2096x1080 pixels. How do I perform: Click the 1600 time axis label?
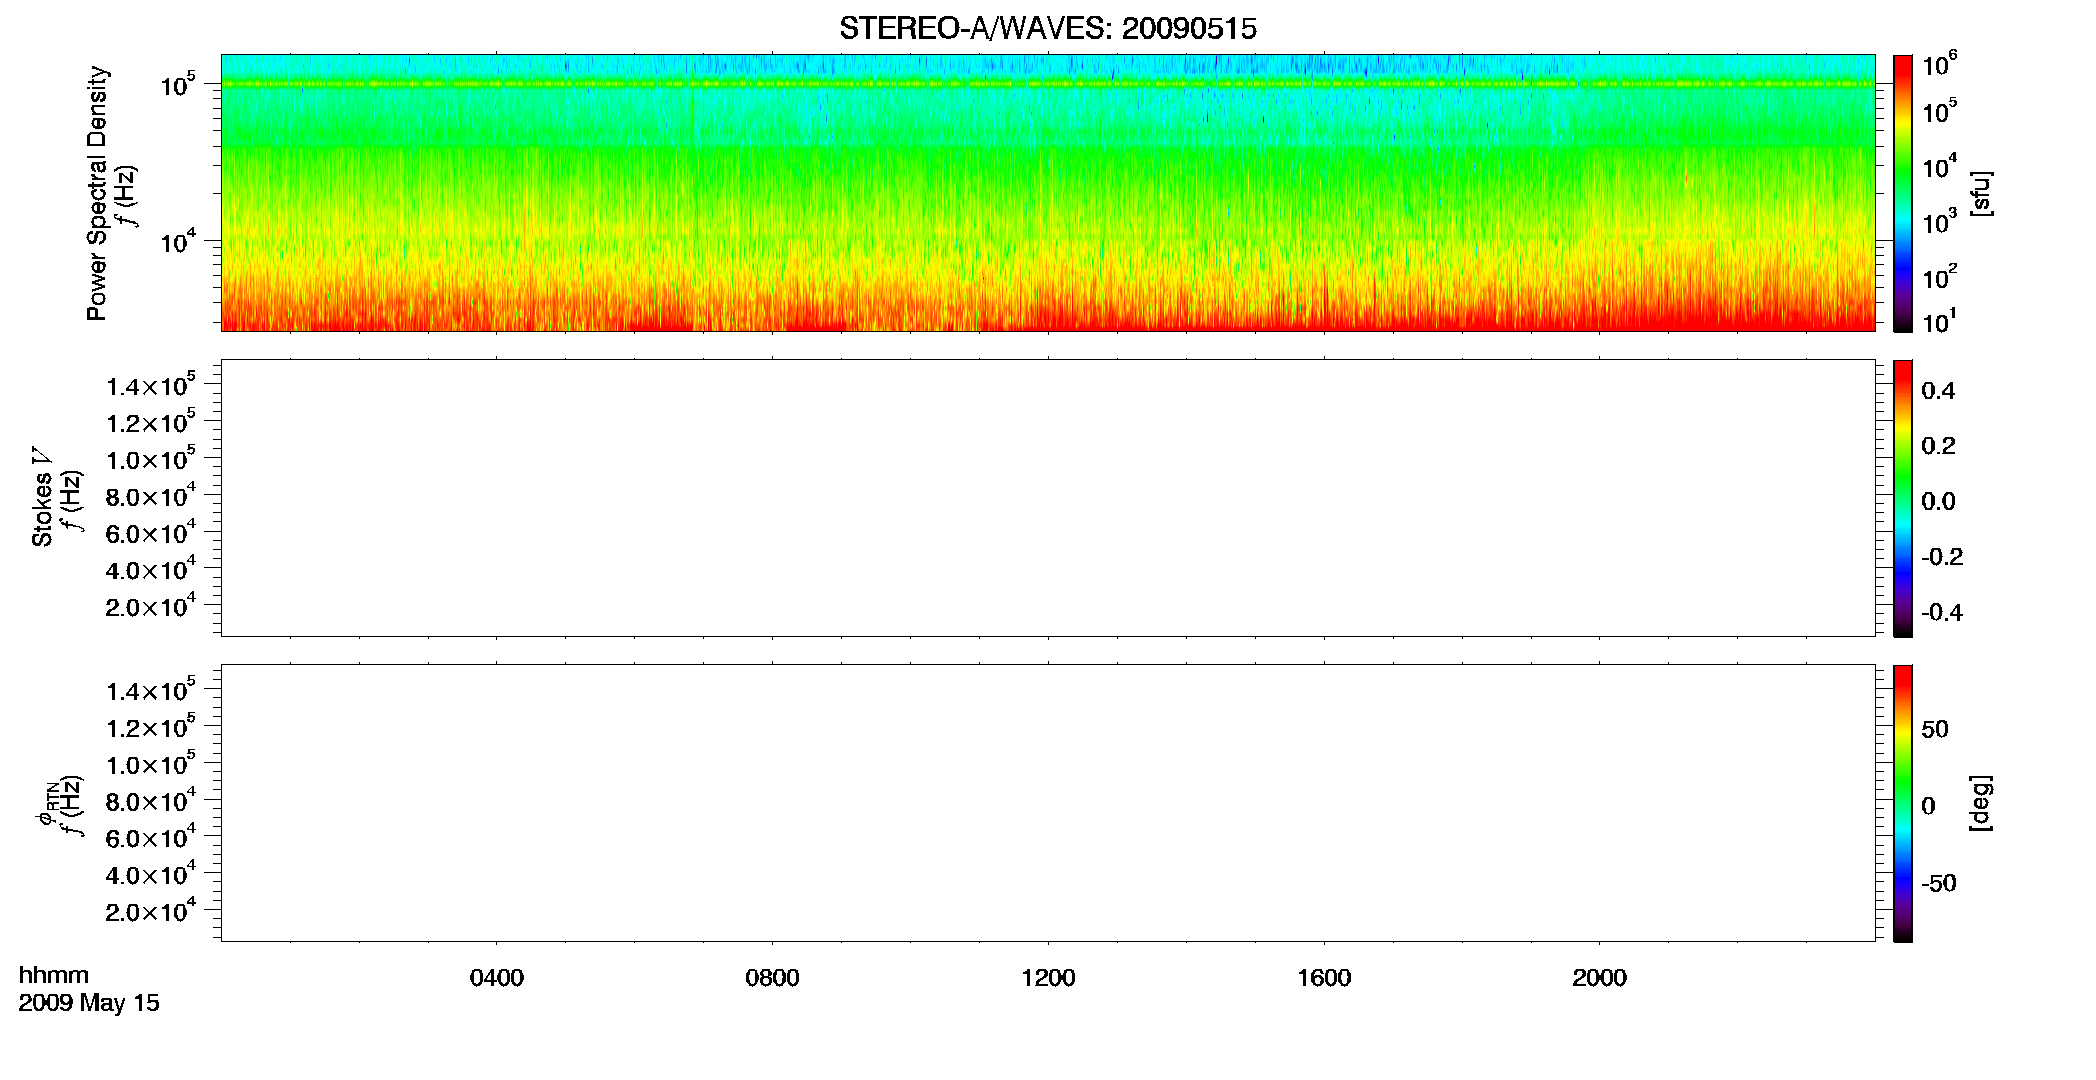[x=1324, y=978]
